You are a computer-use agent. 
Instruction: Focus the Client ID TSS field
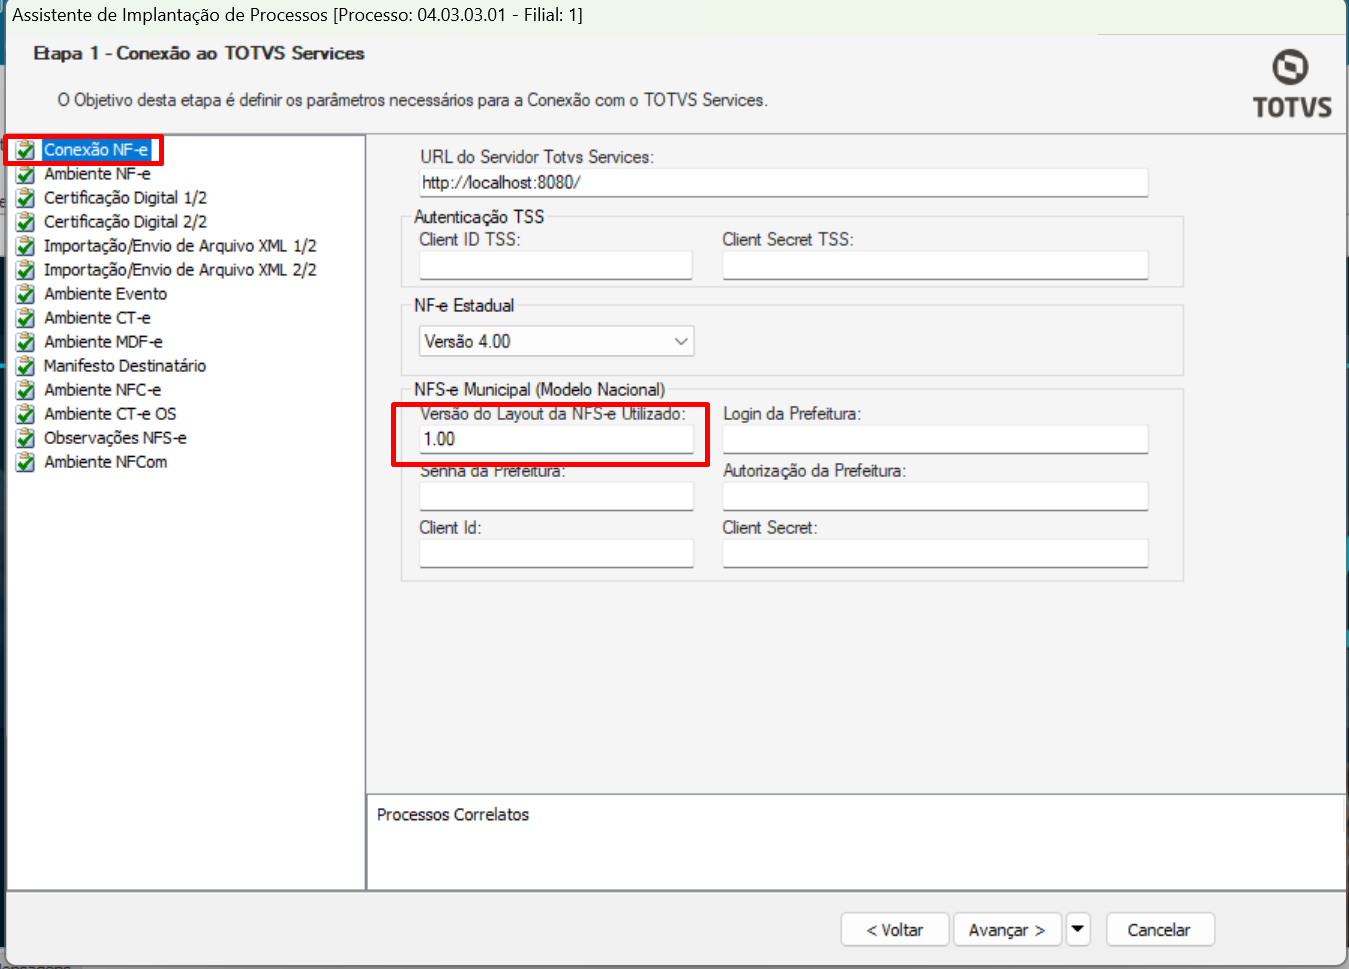(556, 265)
